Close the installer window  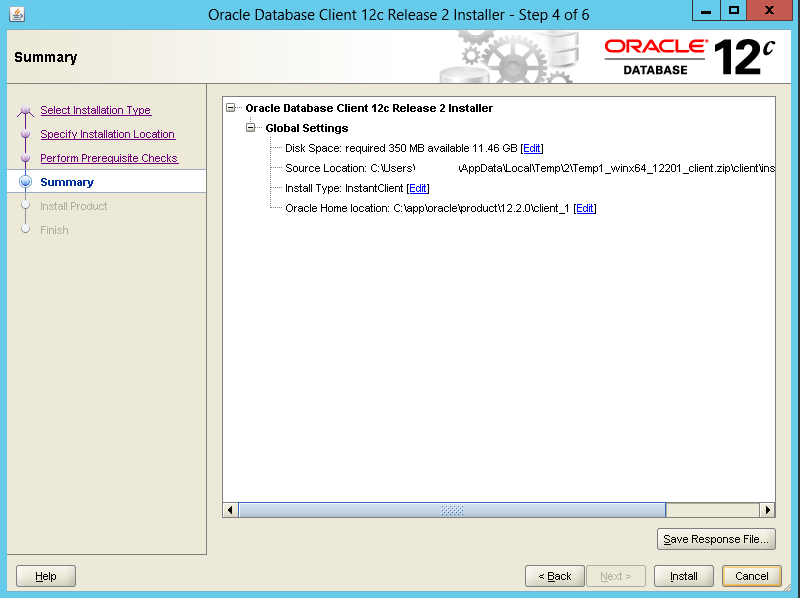point(770,10)
